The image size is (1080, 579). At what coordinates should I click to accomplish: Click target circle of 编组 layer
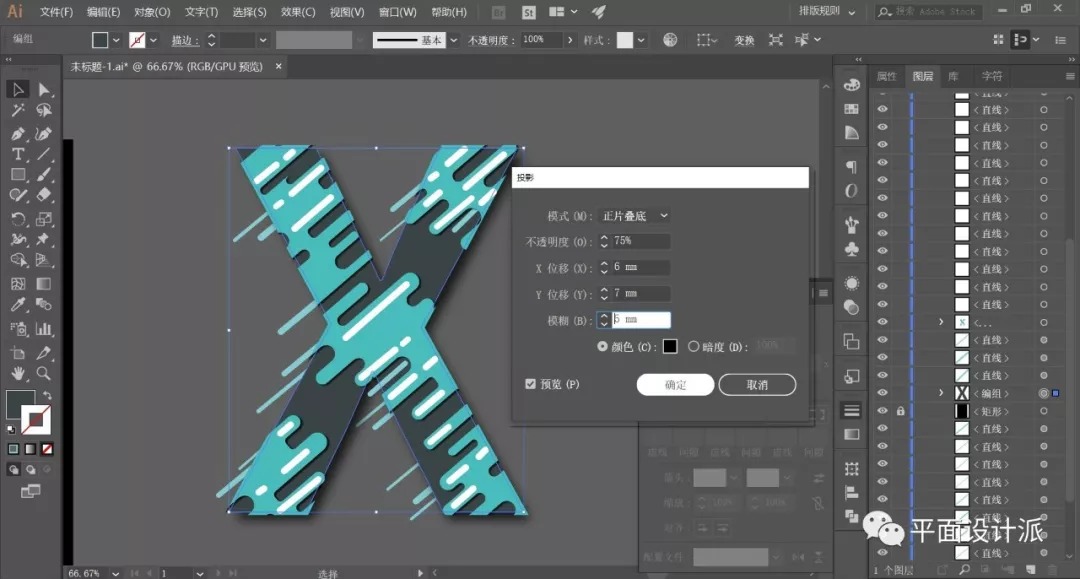click(1043, 393)
